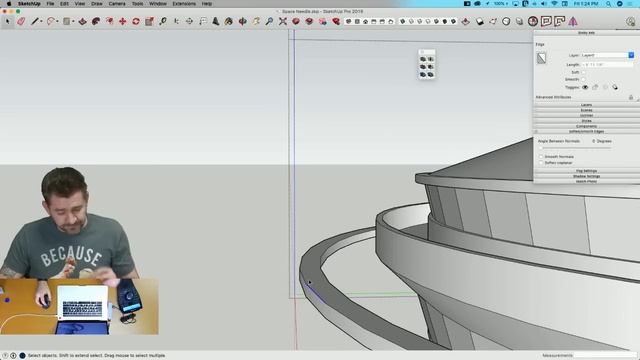Open the Extensions menu
This screenshot has height=360, width=640.
(x=184, y=4)
